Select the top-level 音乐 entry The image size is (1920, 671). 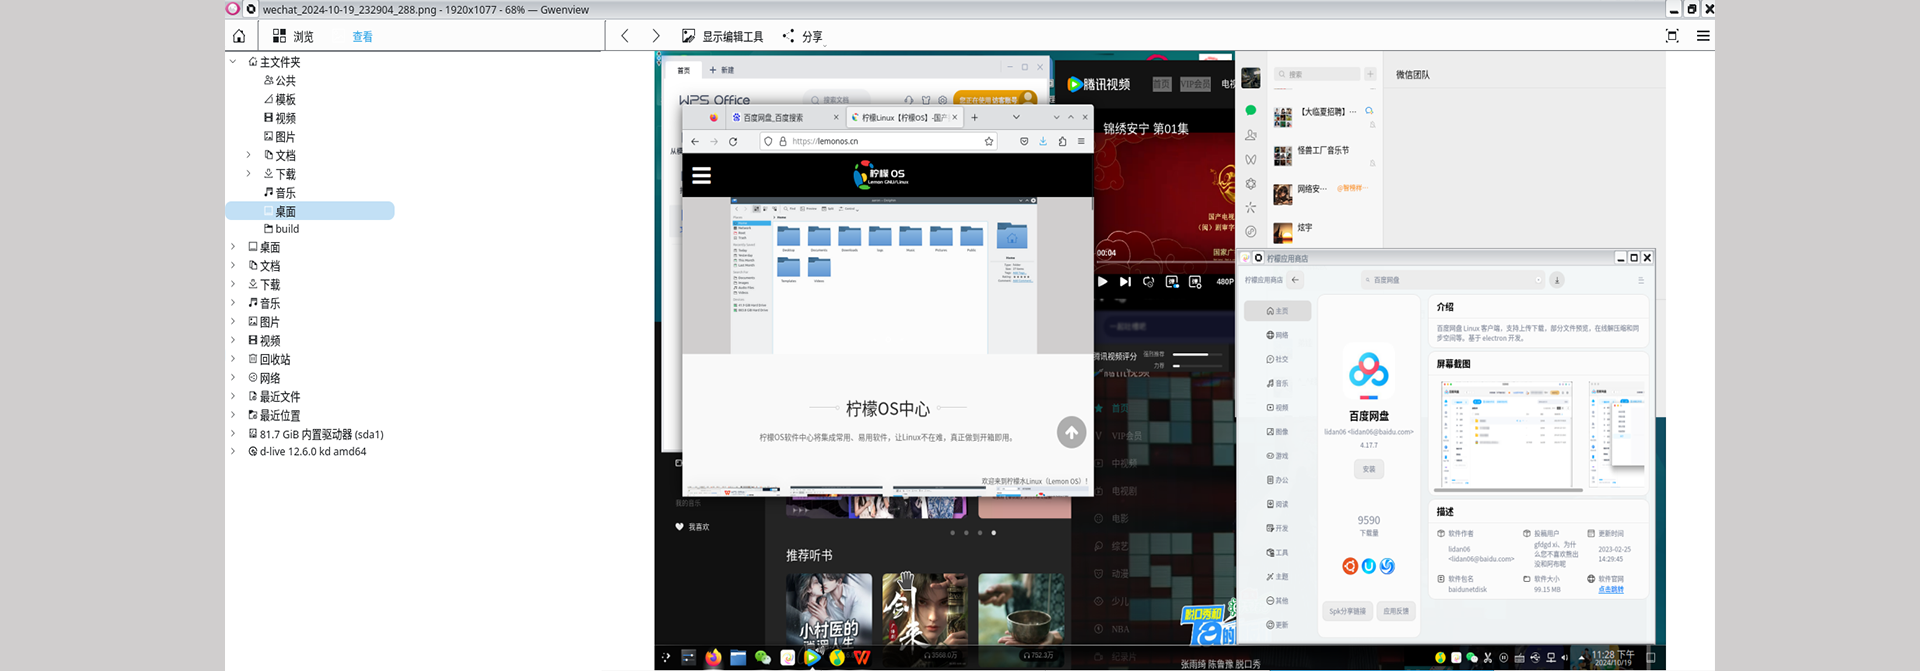264,303
